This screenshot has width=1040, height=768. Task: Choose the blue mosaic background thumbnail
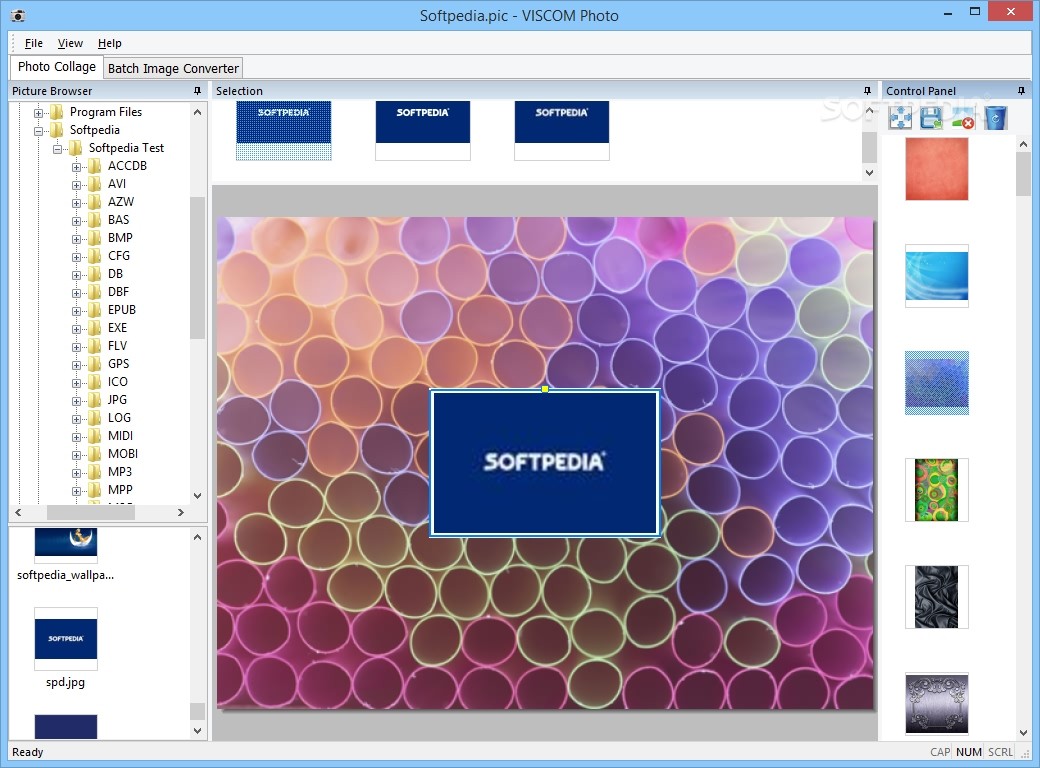coord(937,383)
